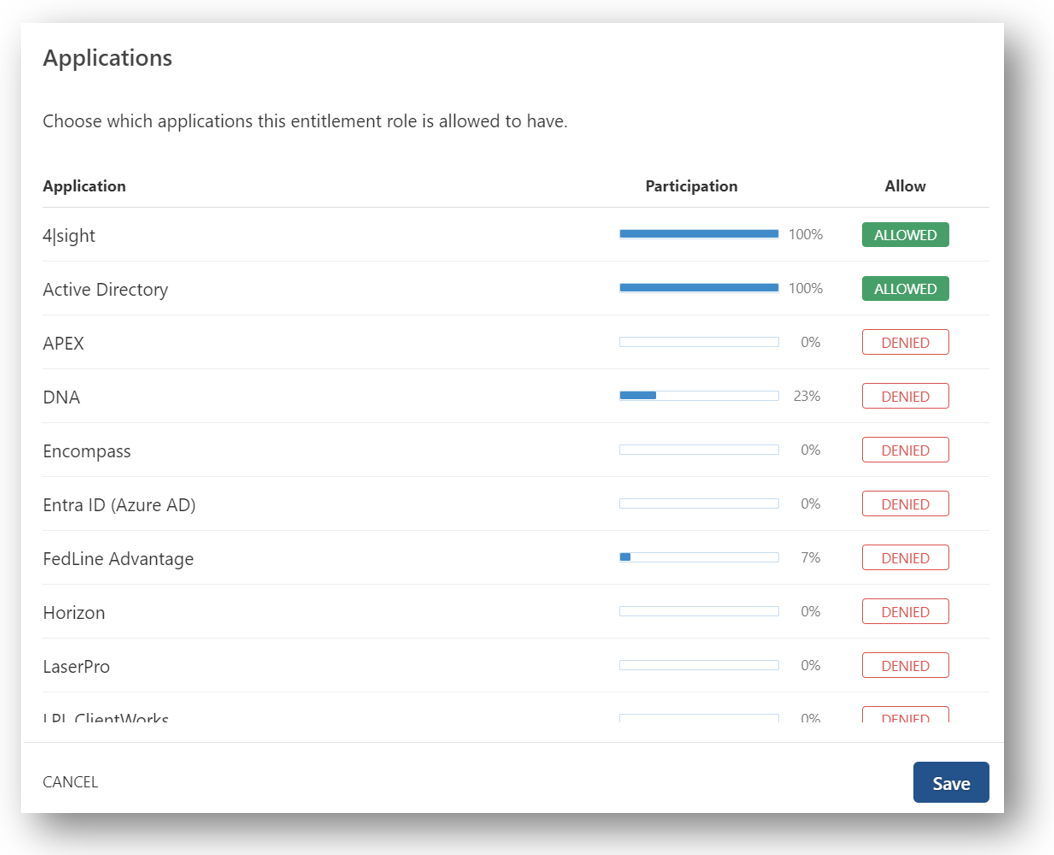Toggle DENIED badge for FedLine Advantage

coord(905,558)
